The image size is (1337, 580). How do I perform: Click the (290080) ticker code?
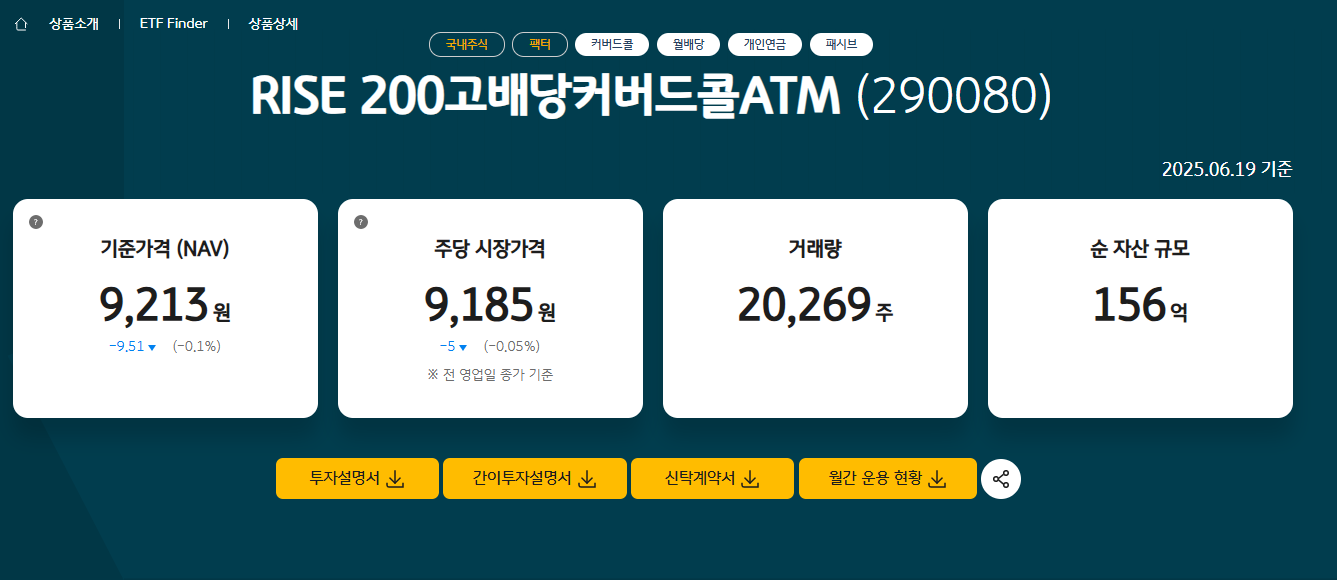[955, 97]
